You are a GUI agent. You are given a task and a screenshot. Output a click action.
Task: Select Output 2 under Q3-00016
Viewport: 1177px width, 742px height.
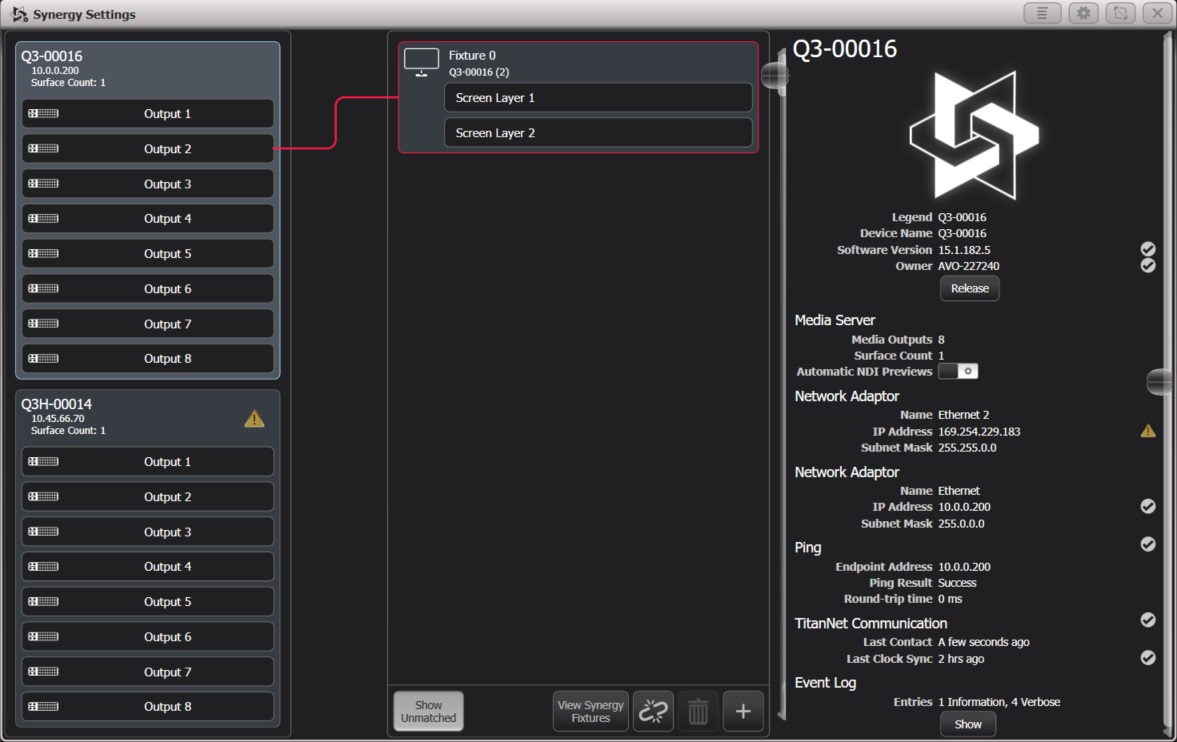pos(147,148)
